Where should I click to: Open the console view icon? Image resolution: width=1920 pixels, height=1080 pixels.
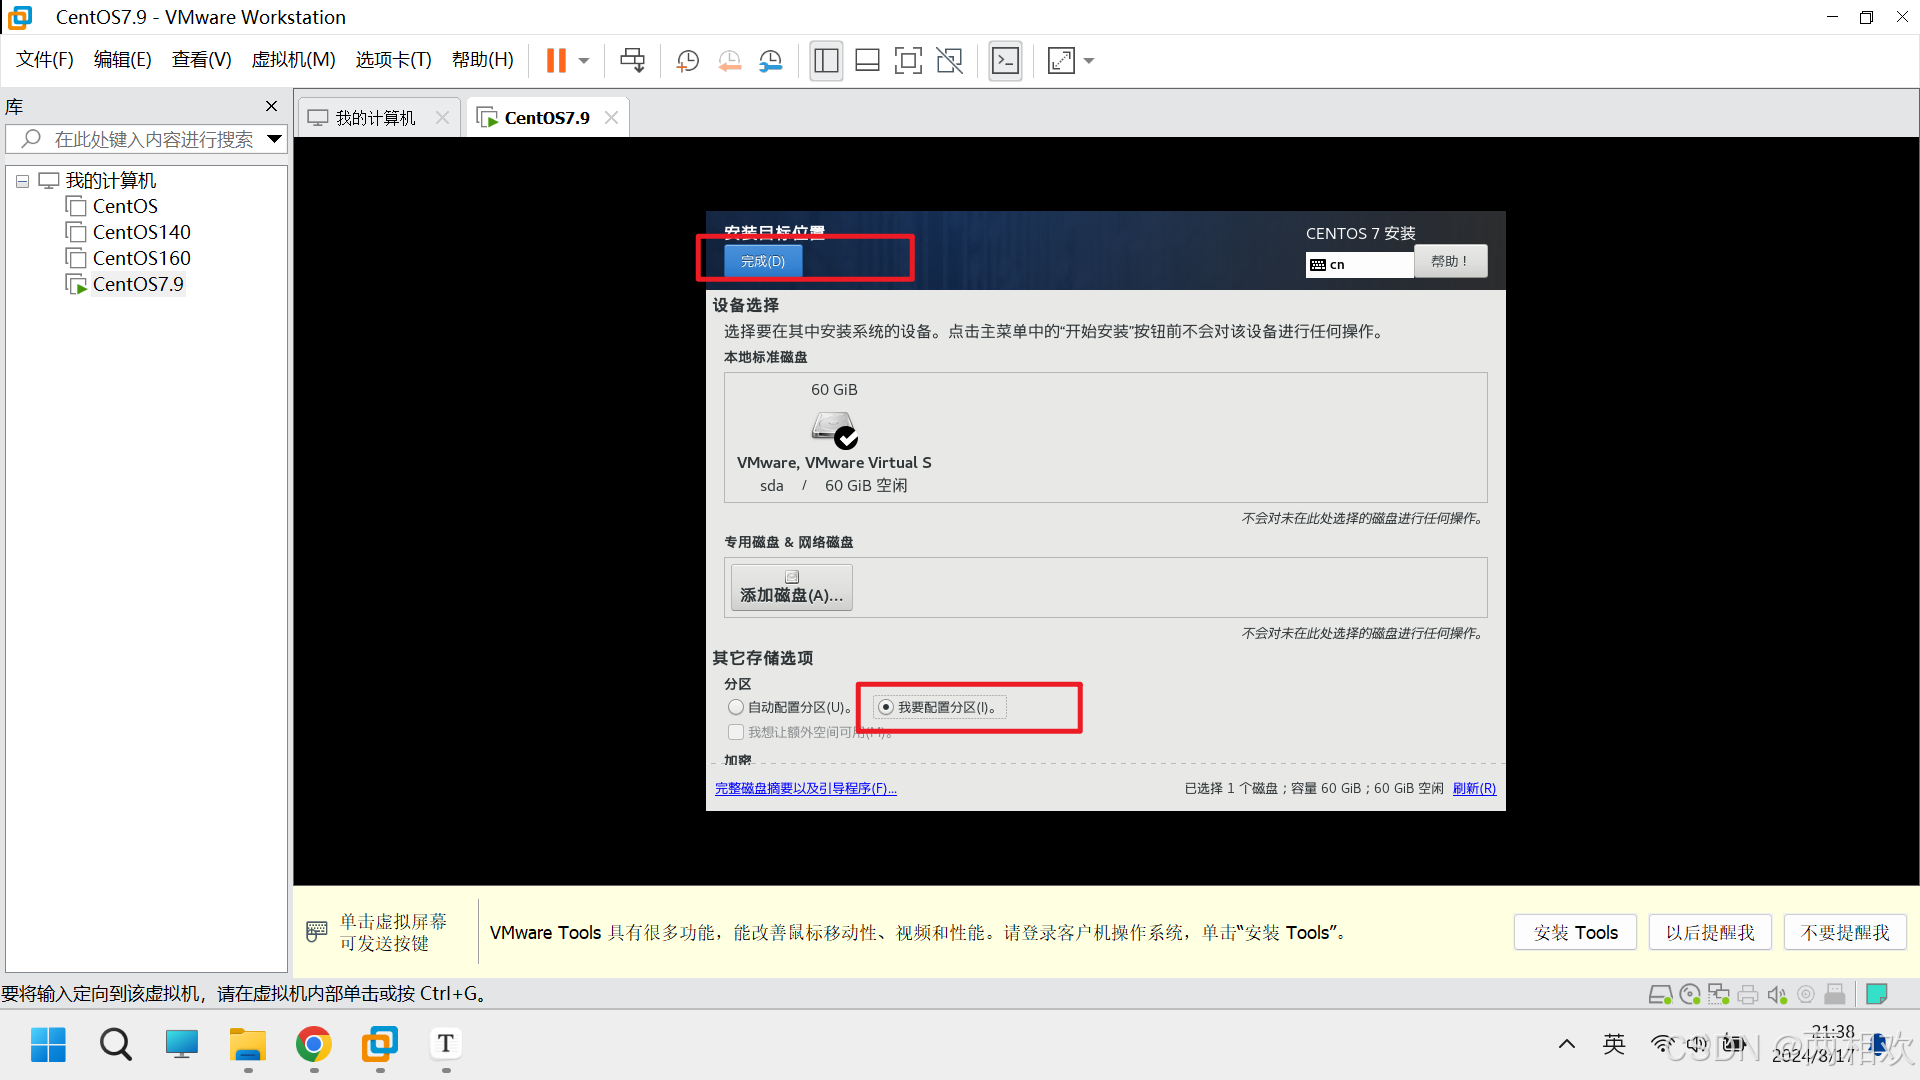click(x=1005, y=61)
